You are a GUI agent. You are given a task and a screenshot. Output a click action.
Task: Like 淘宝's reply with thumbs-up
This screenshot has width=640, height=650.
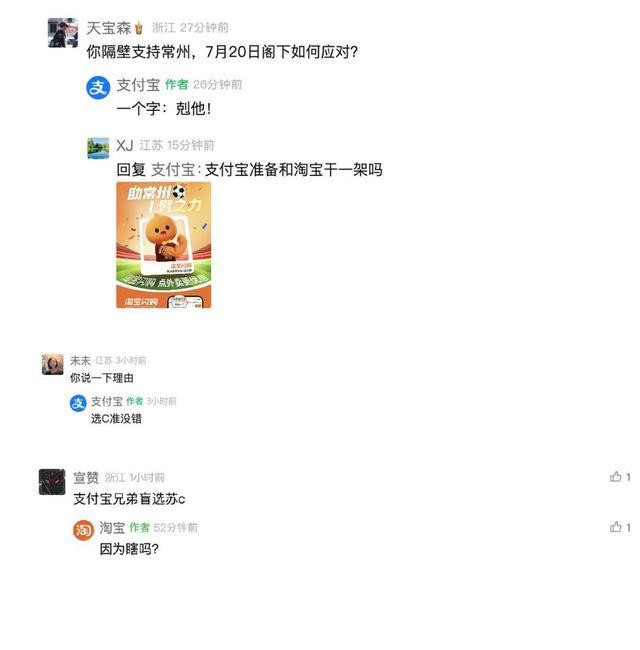[616, 527]
